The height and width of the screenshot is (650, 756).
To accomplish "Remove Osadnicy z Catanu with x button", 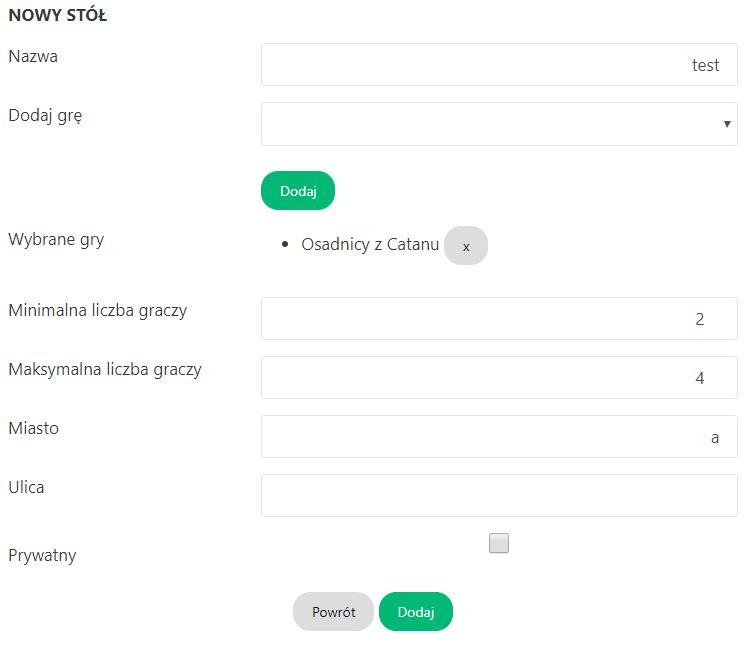I will pyautogui.click(x=465, y=245).
